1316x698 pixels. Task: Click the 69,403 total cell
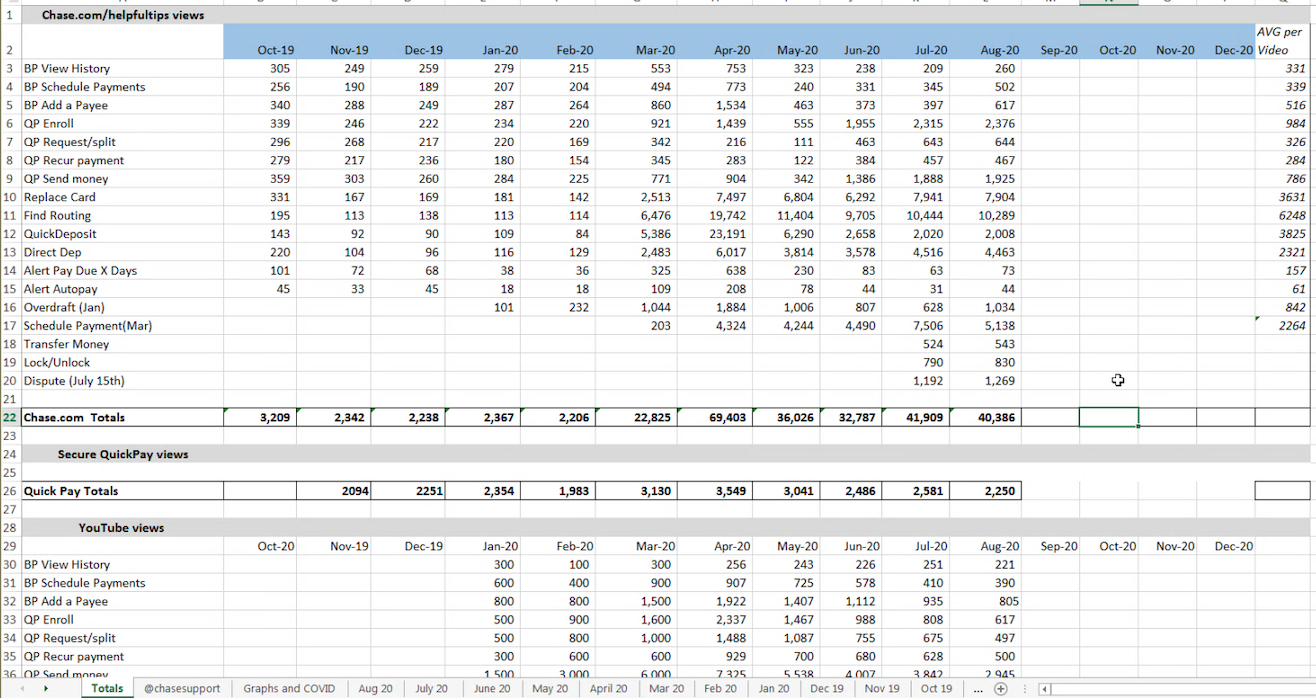[x=714, y=417]
